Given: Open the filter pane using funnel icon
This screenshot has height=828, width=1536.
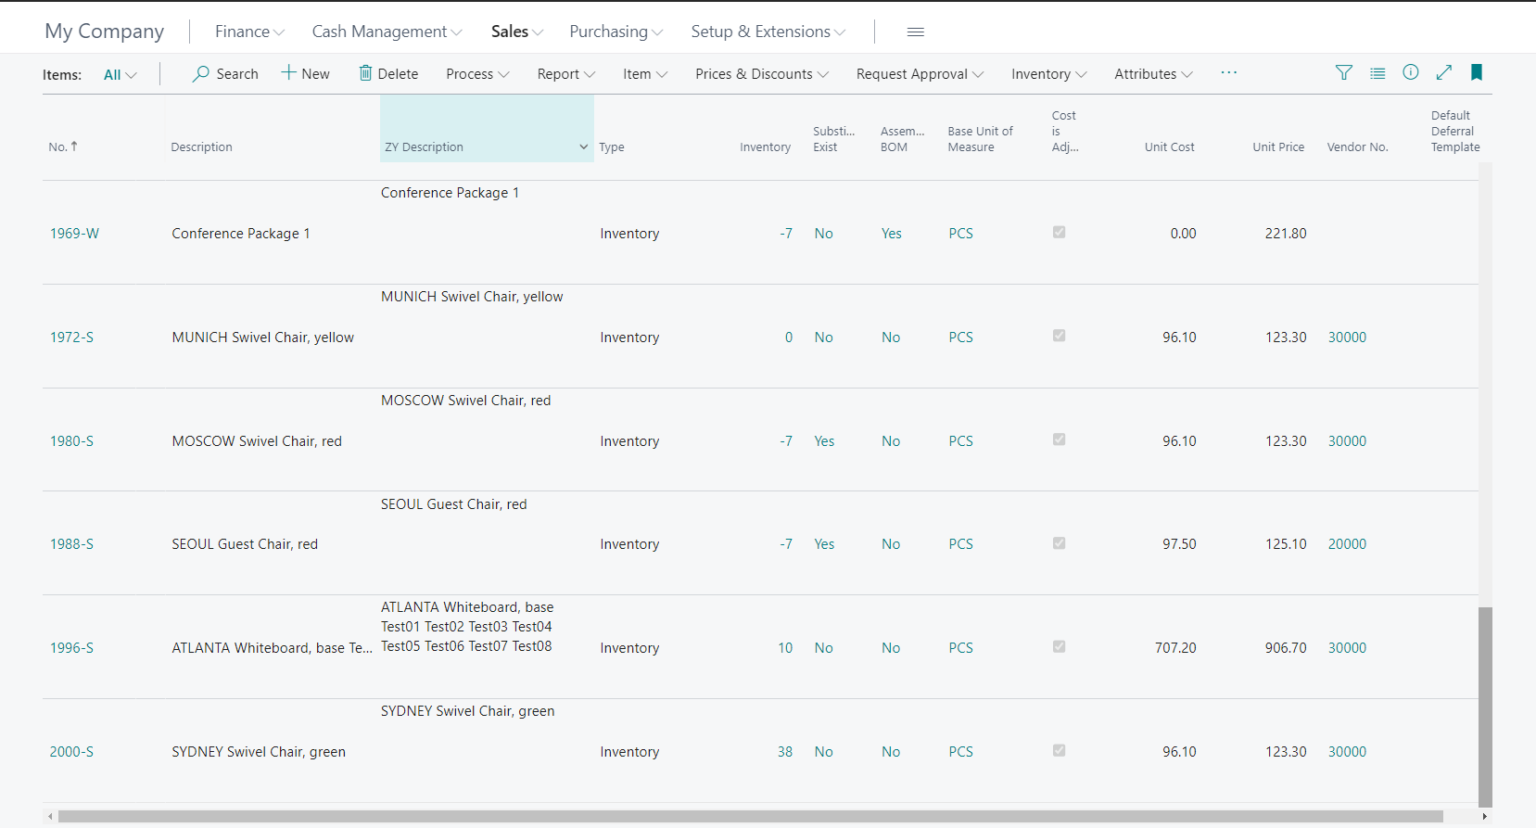Looking at the screenshot, I should click(1343, 72).
